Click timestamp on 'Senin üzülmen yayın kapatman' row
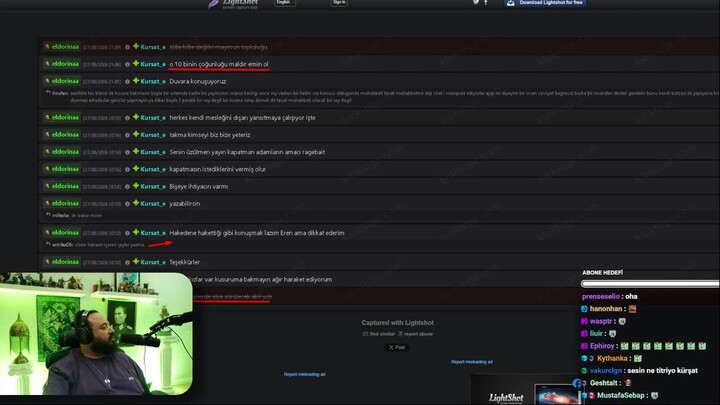 (102, 152)
